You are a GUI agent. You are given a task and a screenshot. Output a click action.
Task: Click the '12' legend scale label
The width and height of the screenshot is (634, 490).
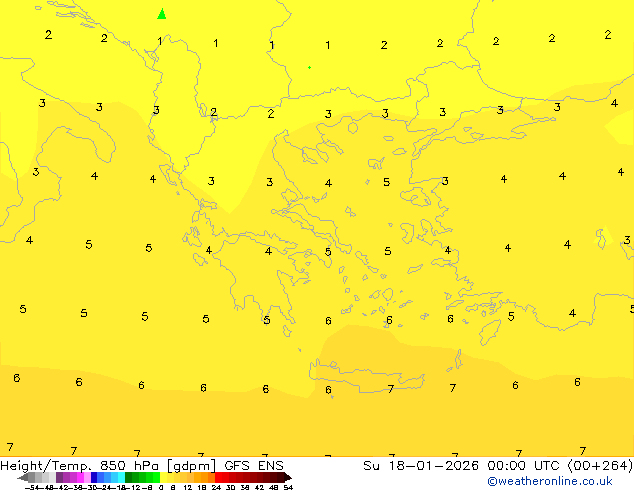click(x=188, y=487)
